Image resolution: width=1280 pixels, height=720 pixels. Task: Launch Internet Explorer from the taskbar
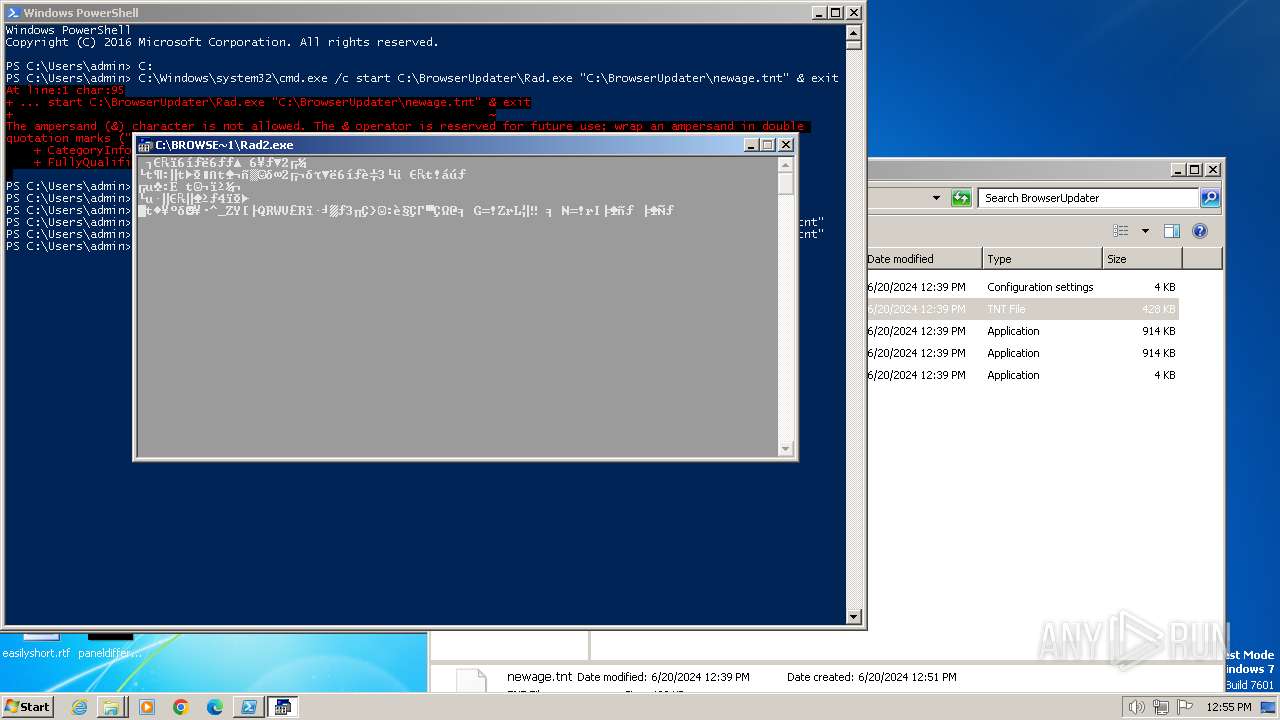pyautogui.click(x=79, y=707)
